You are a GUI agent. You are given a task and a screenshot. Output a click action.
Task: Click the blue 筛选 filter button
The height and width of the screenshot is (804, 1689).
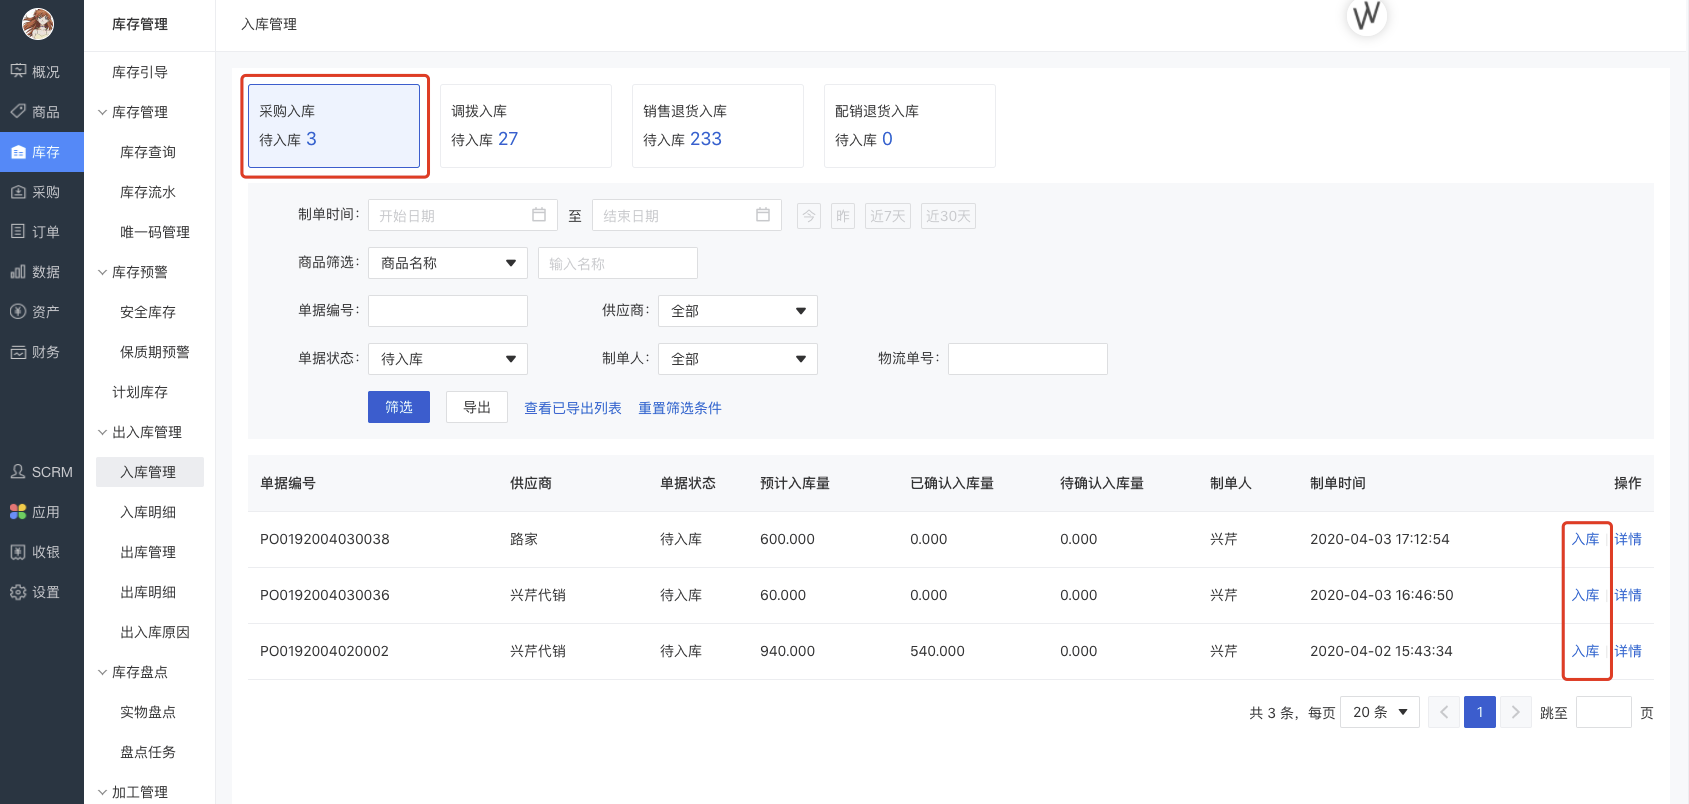[x=399, y=407]
